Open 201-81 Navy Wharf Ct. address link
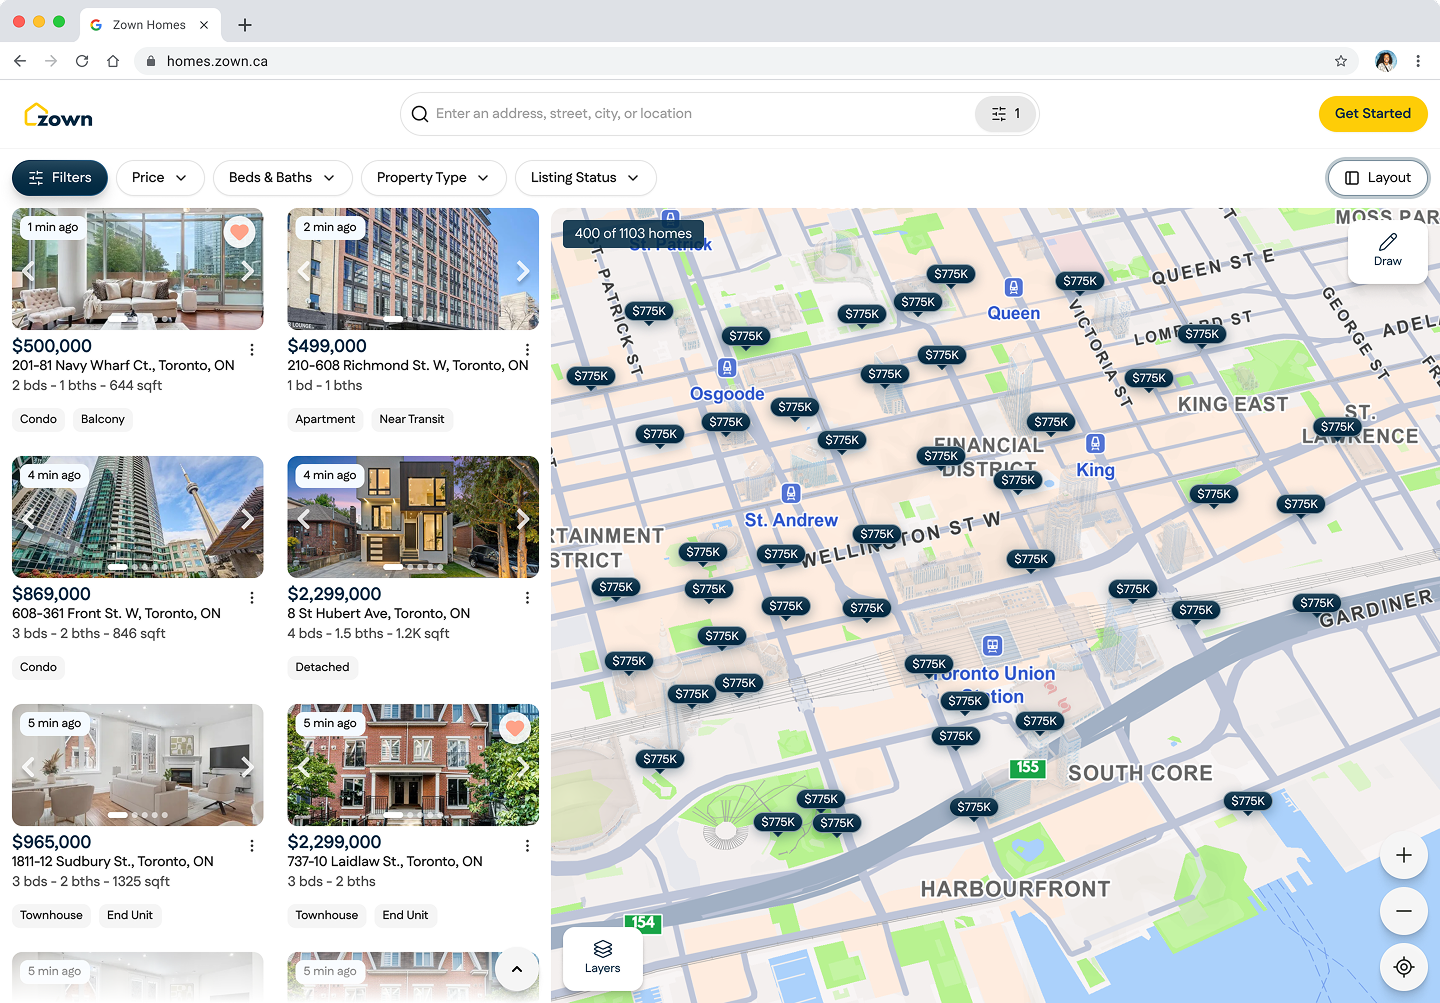Image resolution: width=1440 pixels, height=1003 pixels. [123, 366]
